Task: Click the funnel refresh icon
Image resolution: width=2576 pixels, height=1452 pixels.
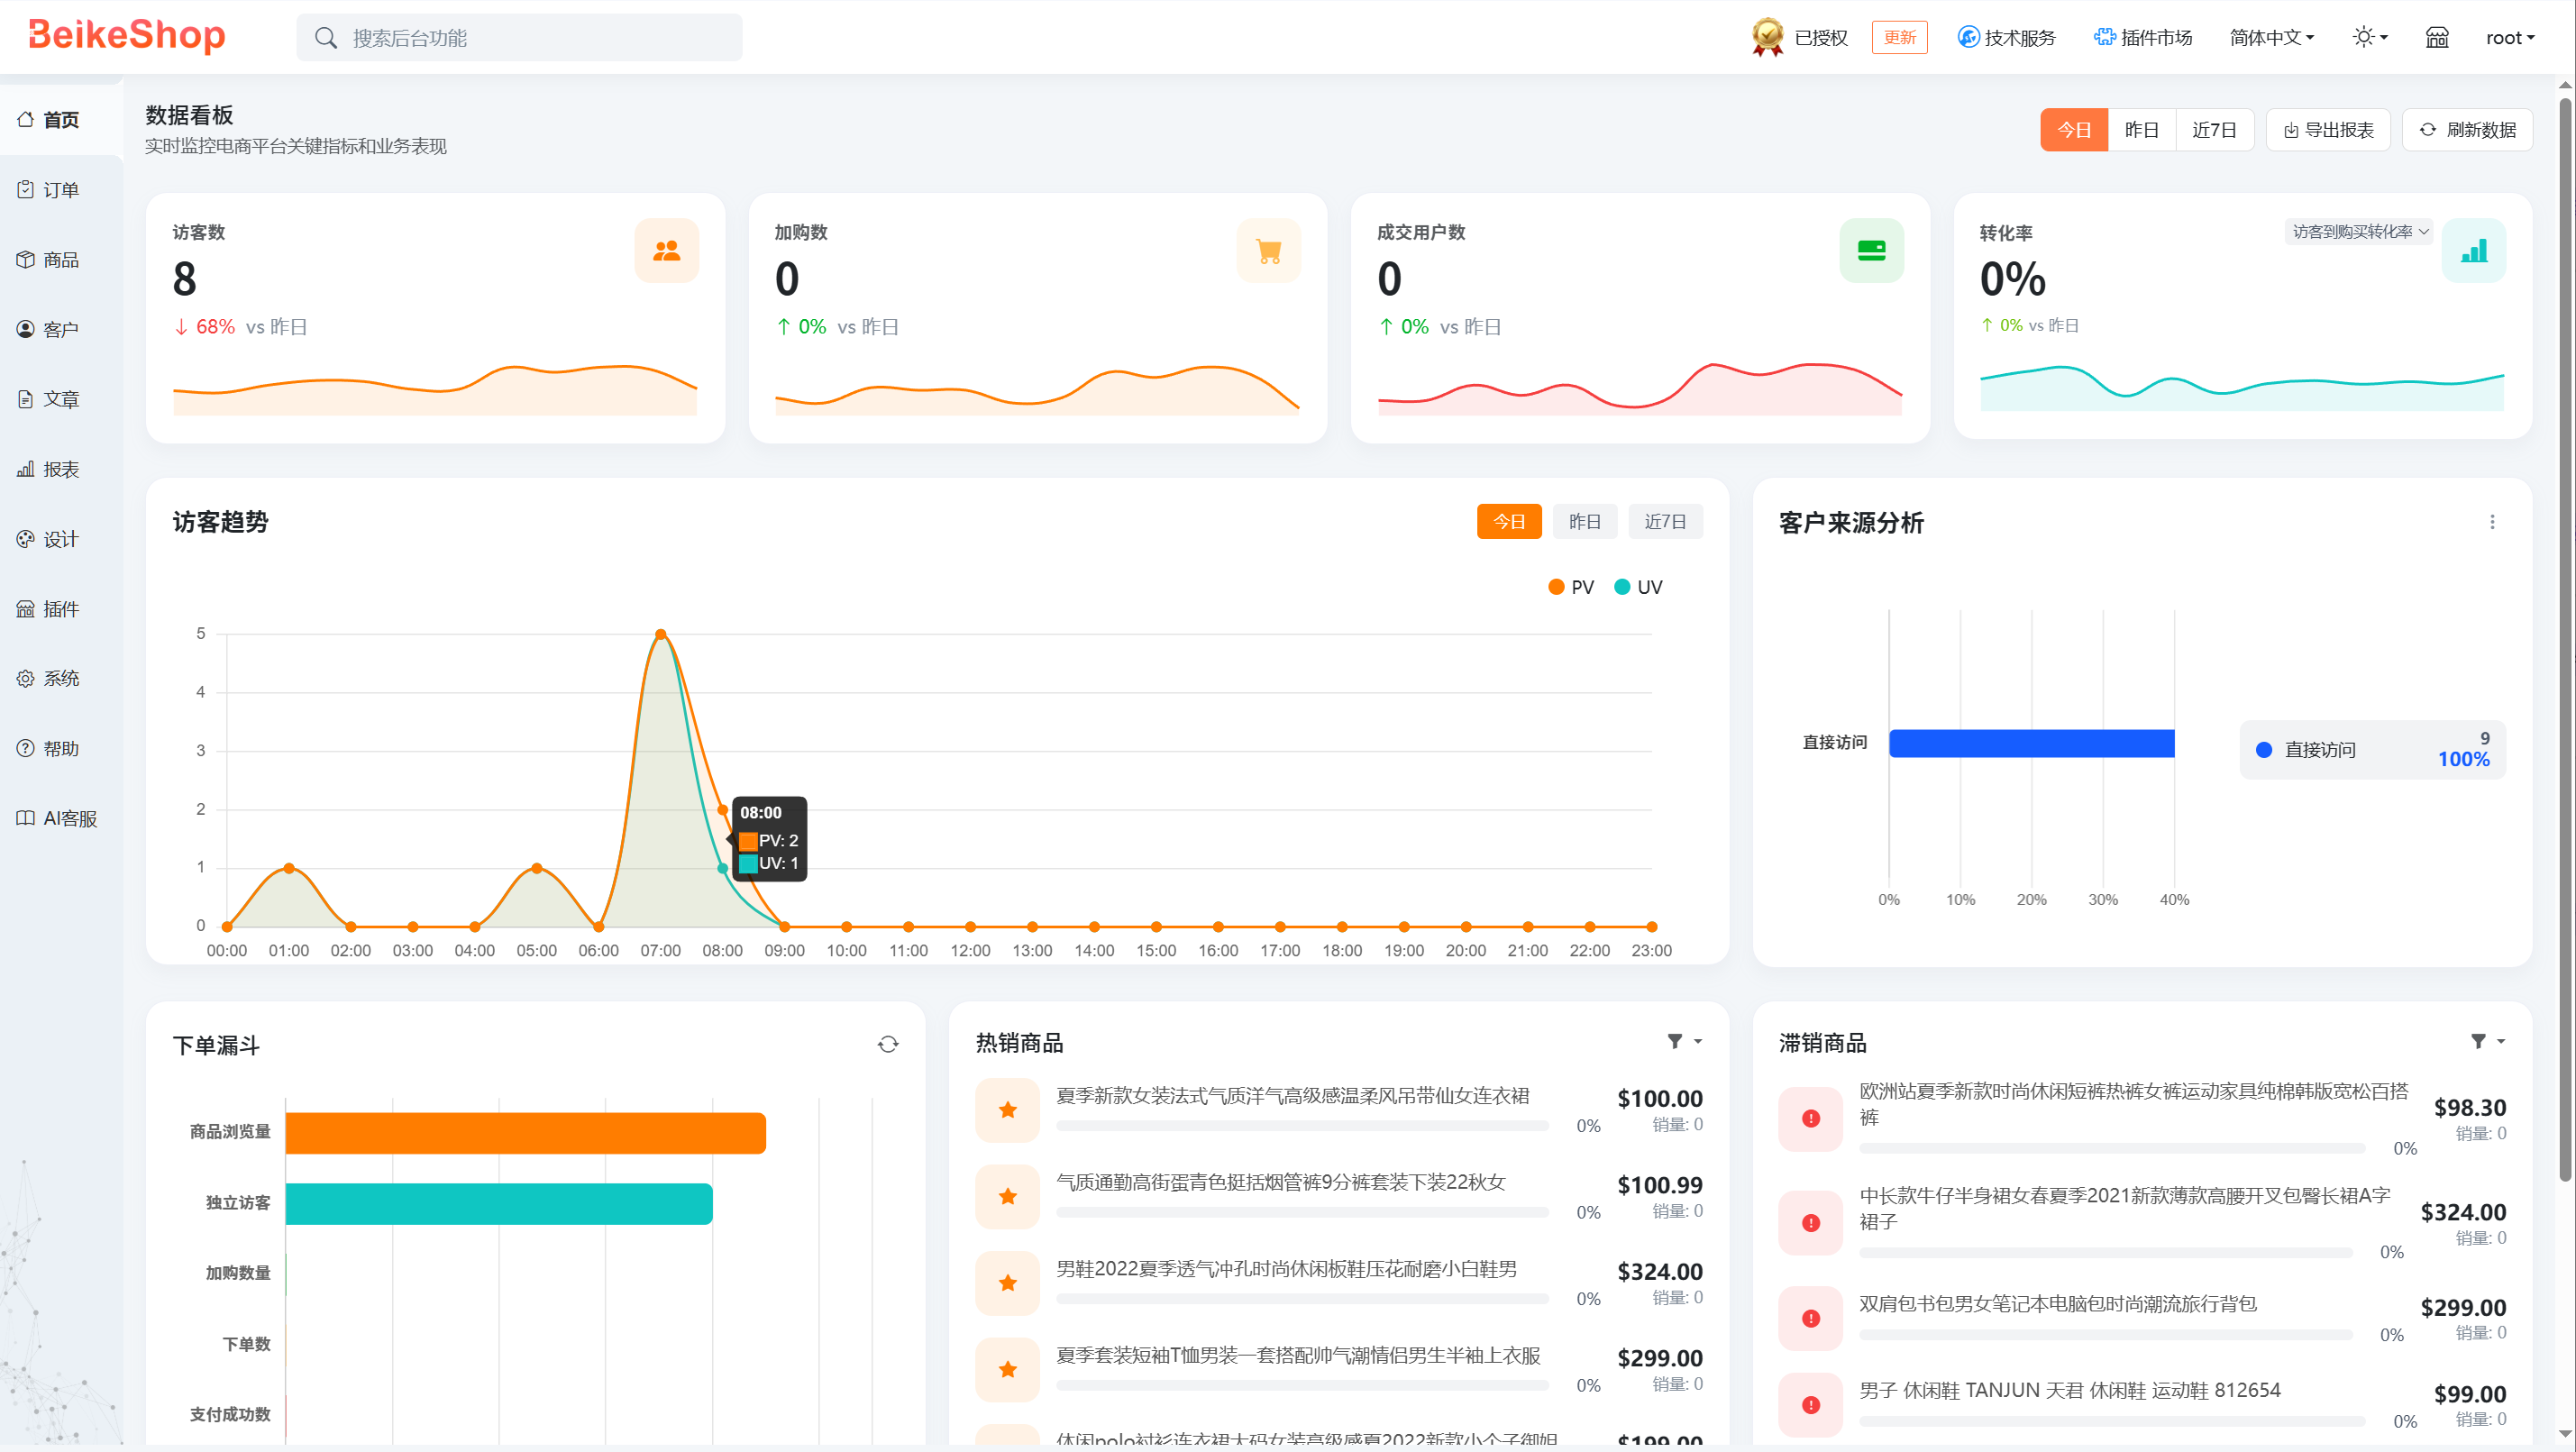Action: pos(888,1044)
